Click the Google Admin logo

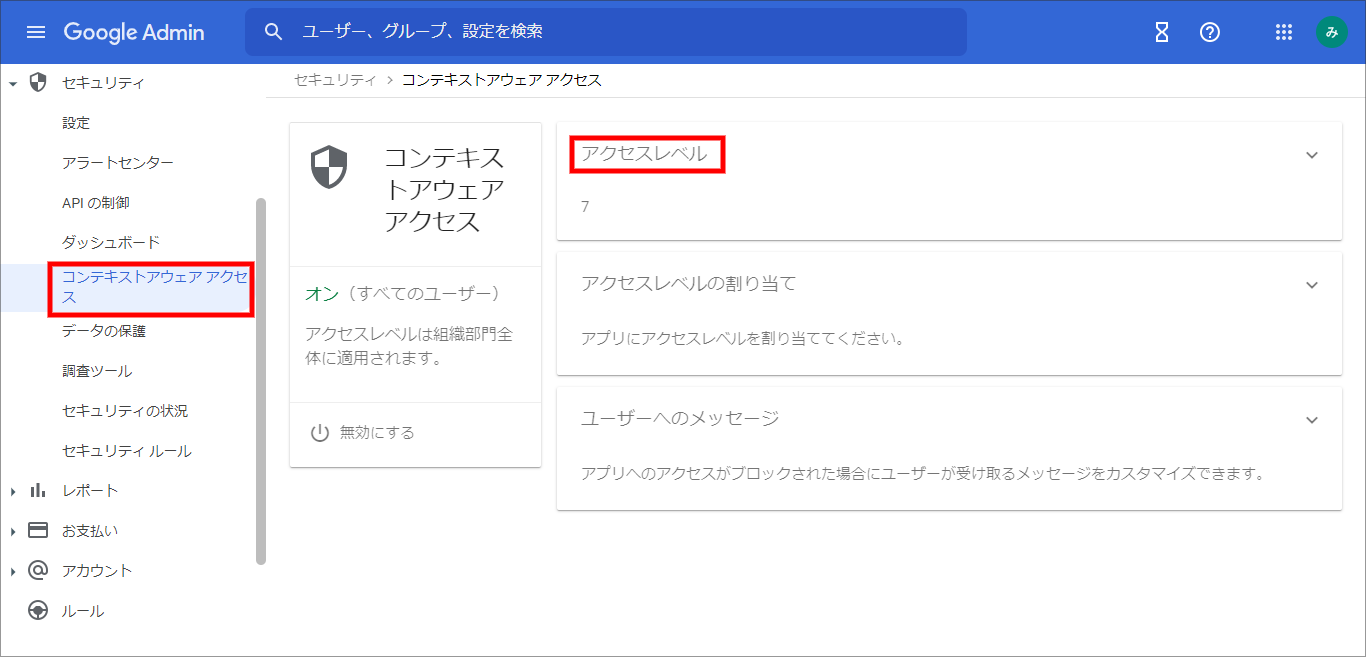point(134,32)
